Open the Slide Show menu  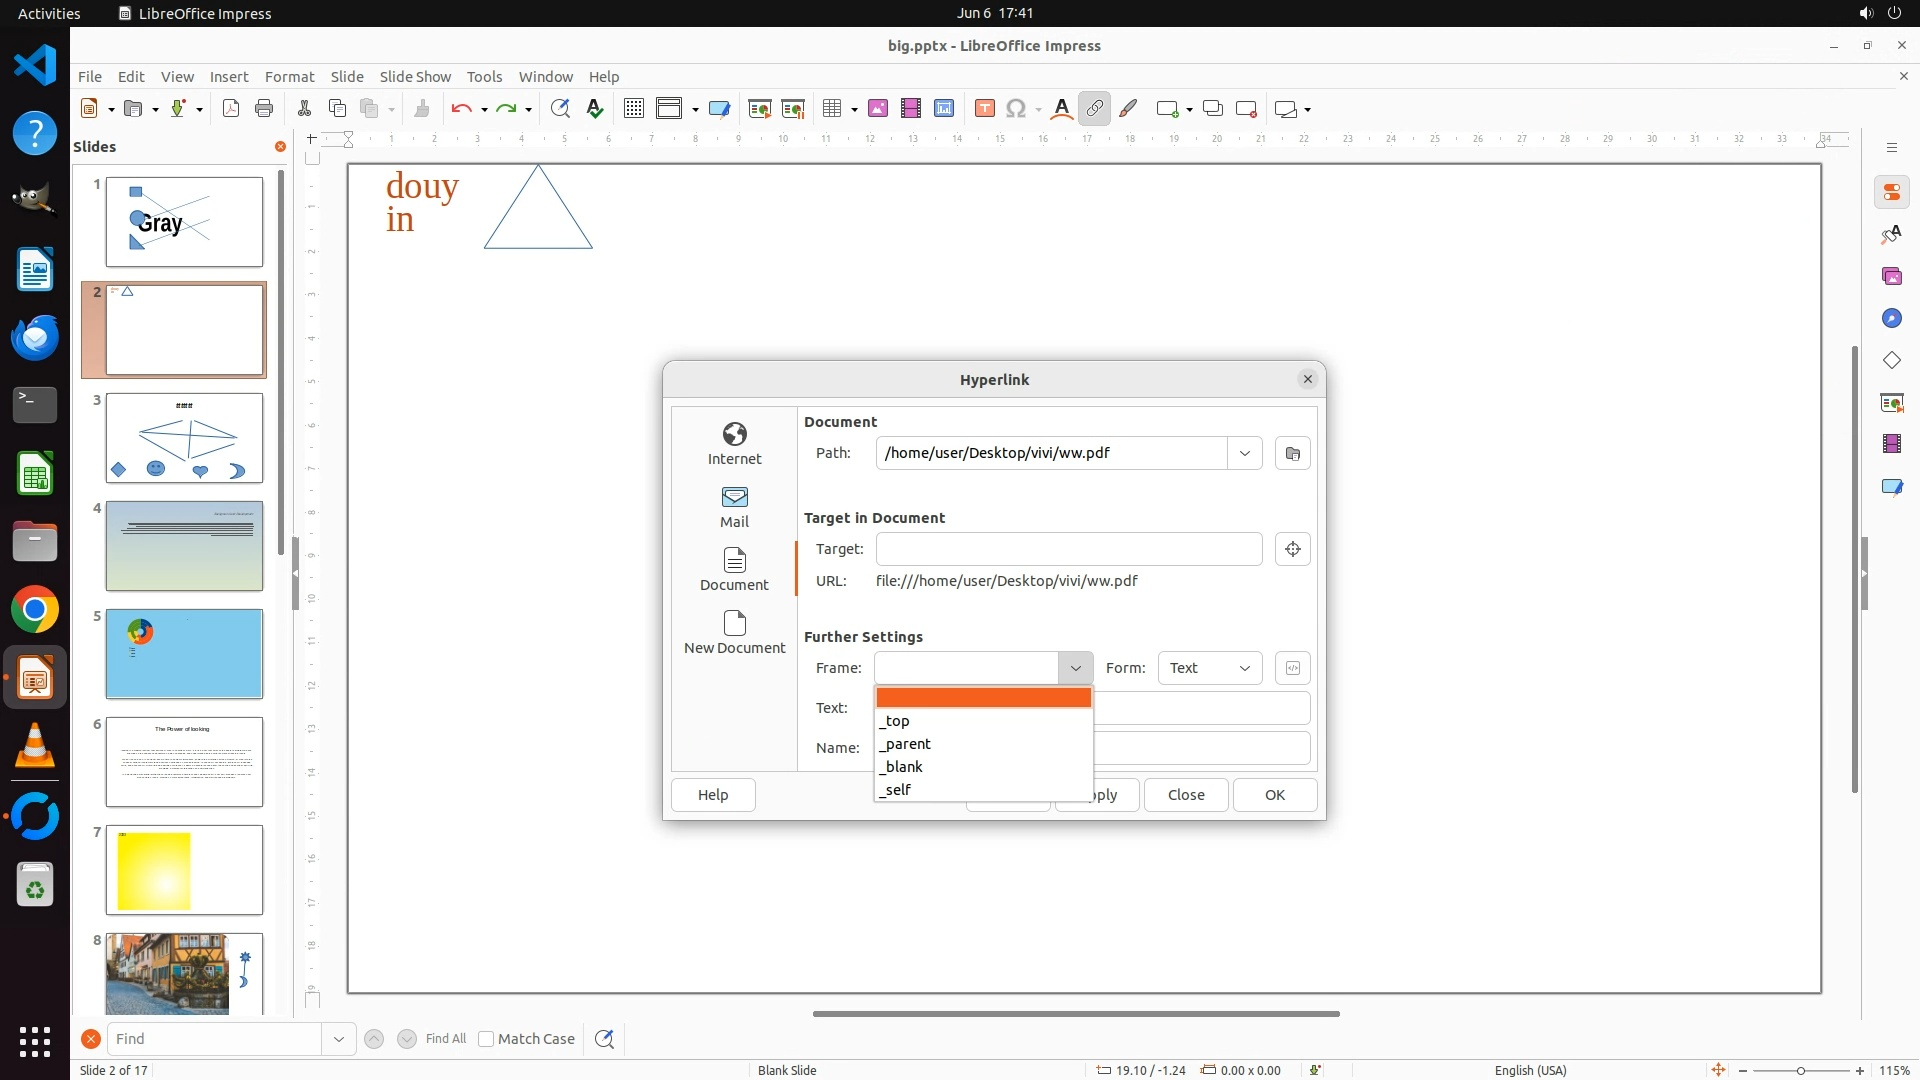[x=415, y=77]
